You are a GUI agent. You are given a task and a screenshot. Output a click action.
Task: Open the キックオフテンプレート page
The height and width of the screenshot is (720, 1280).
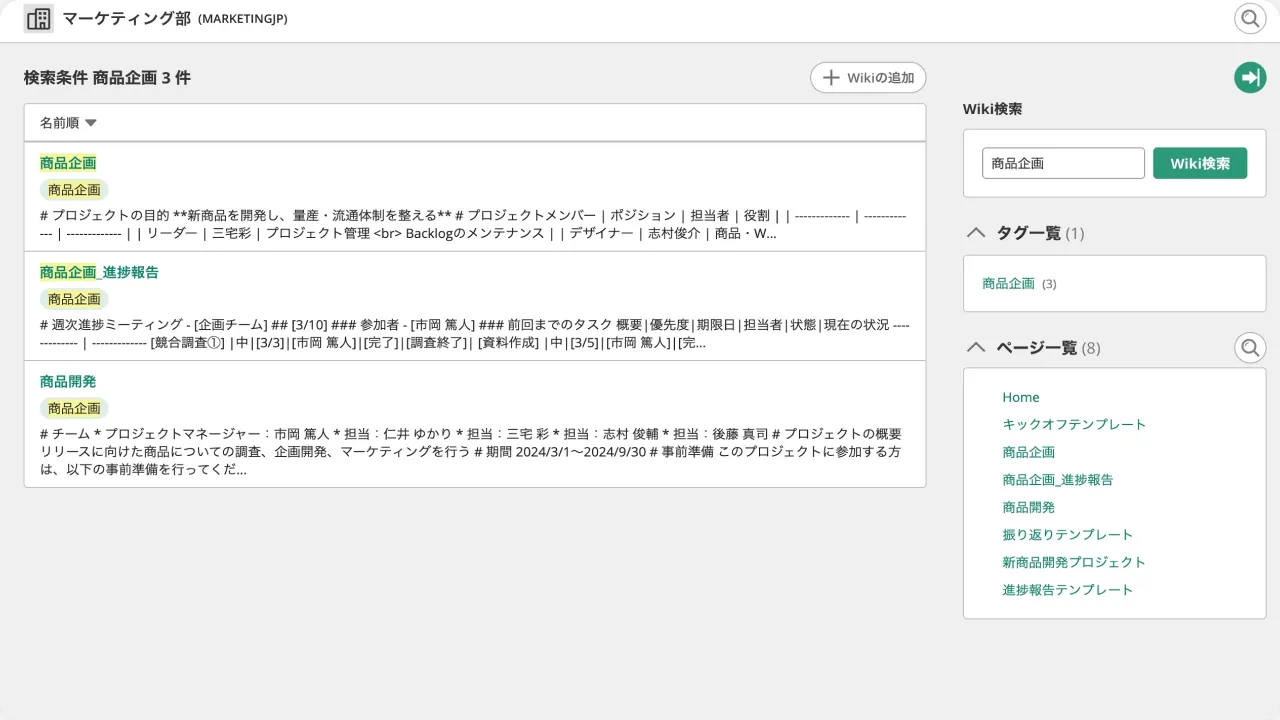pyautogui.click(x=1074, y=424)
